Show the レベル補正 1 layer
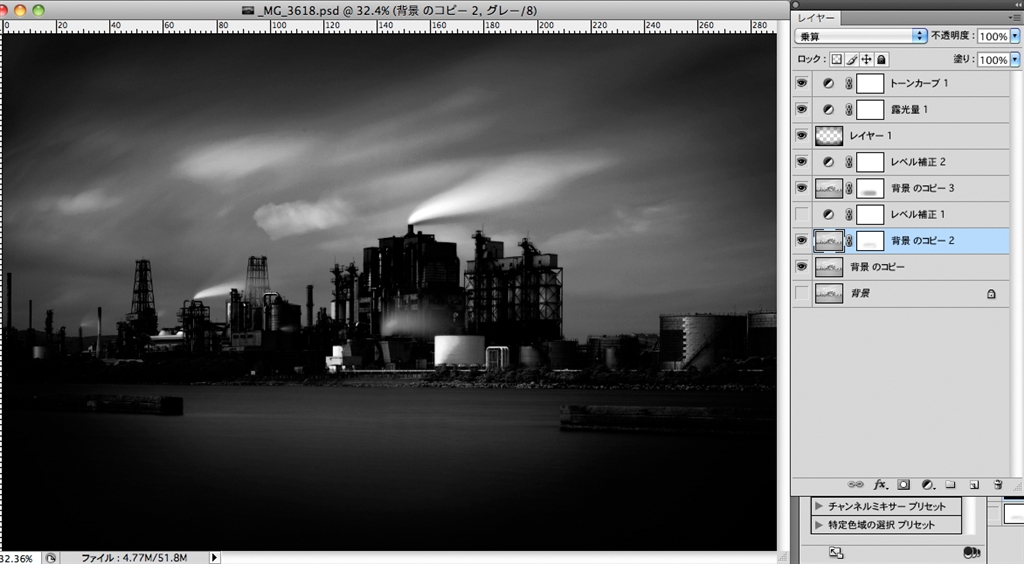1024x564 pixels. tap(801, 214)
